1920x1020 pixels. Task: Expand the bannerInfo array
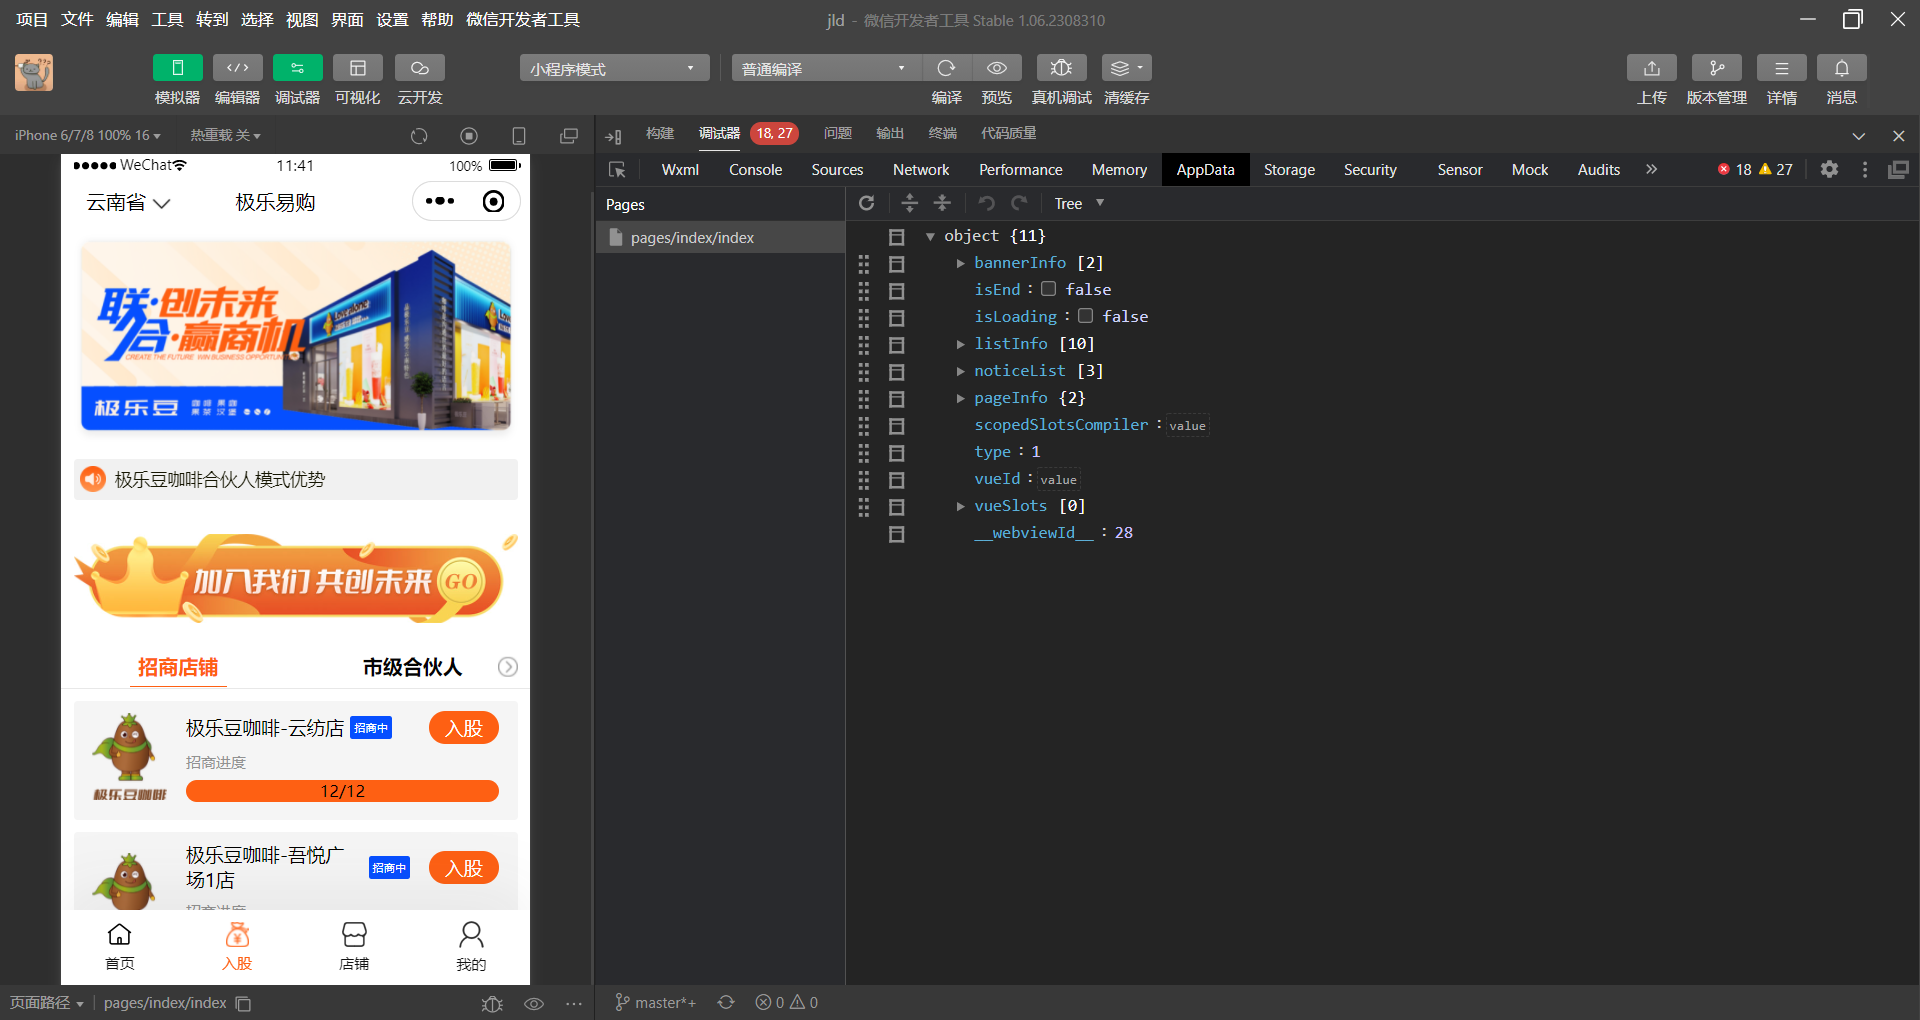point(961,263)
